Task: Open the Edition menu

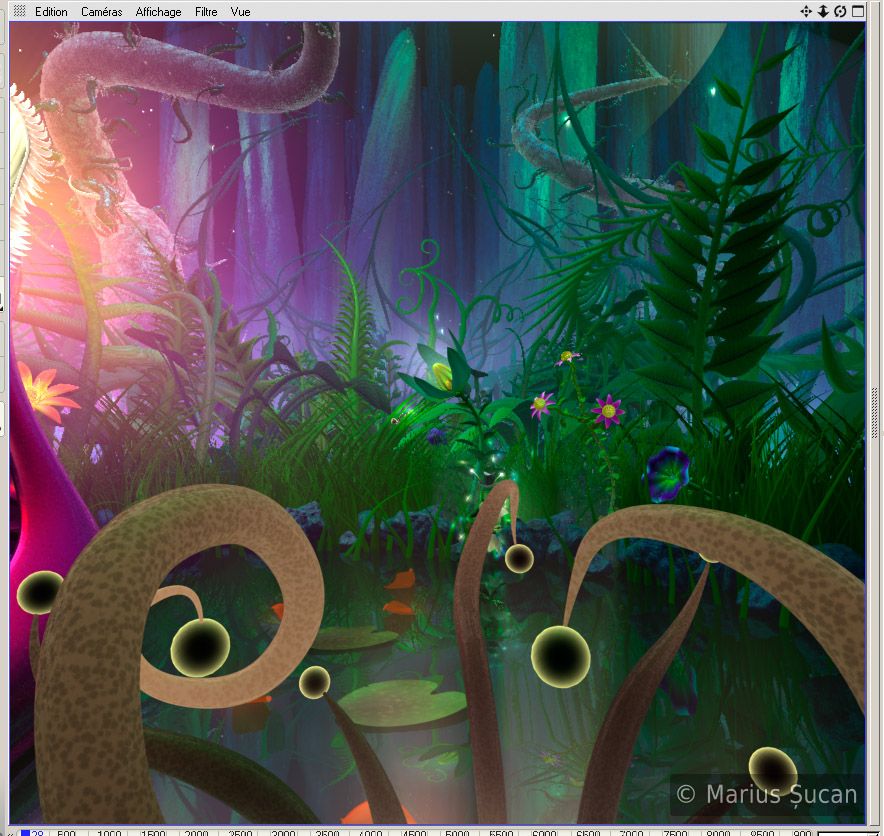Action: pos(51,12)
